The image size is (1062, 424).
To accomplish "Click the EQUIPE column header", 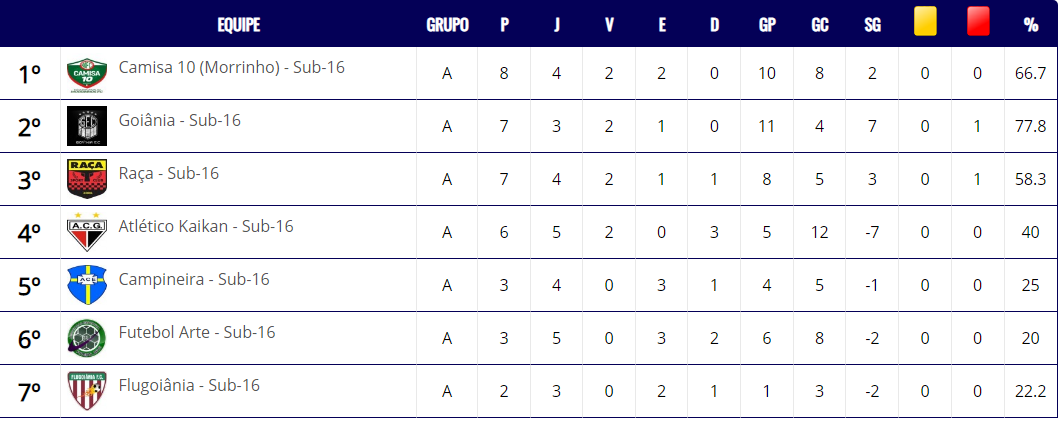I will (x=239, y=25).
